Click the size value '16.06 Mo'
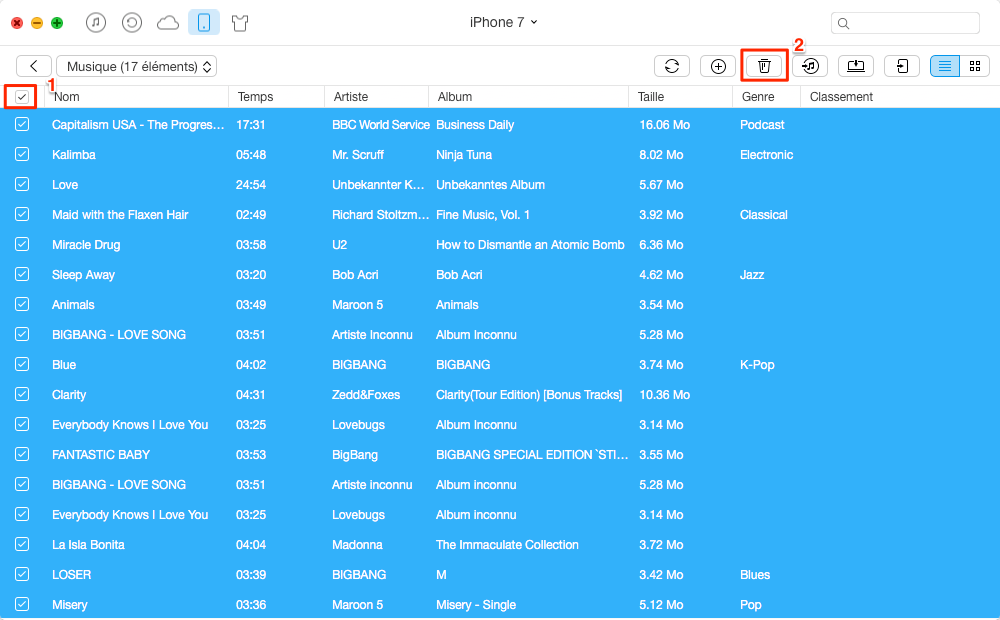The height and width of the screenshot is (620, 1000). [665, 125]
